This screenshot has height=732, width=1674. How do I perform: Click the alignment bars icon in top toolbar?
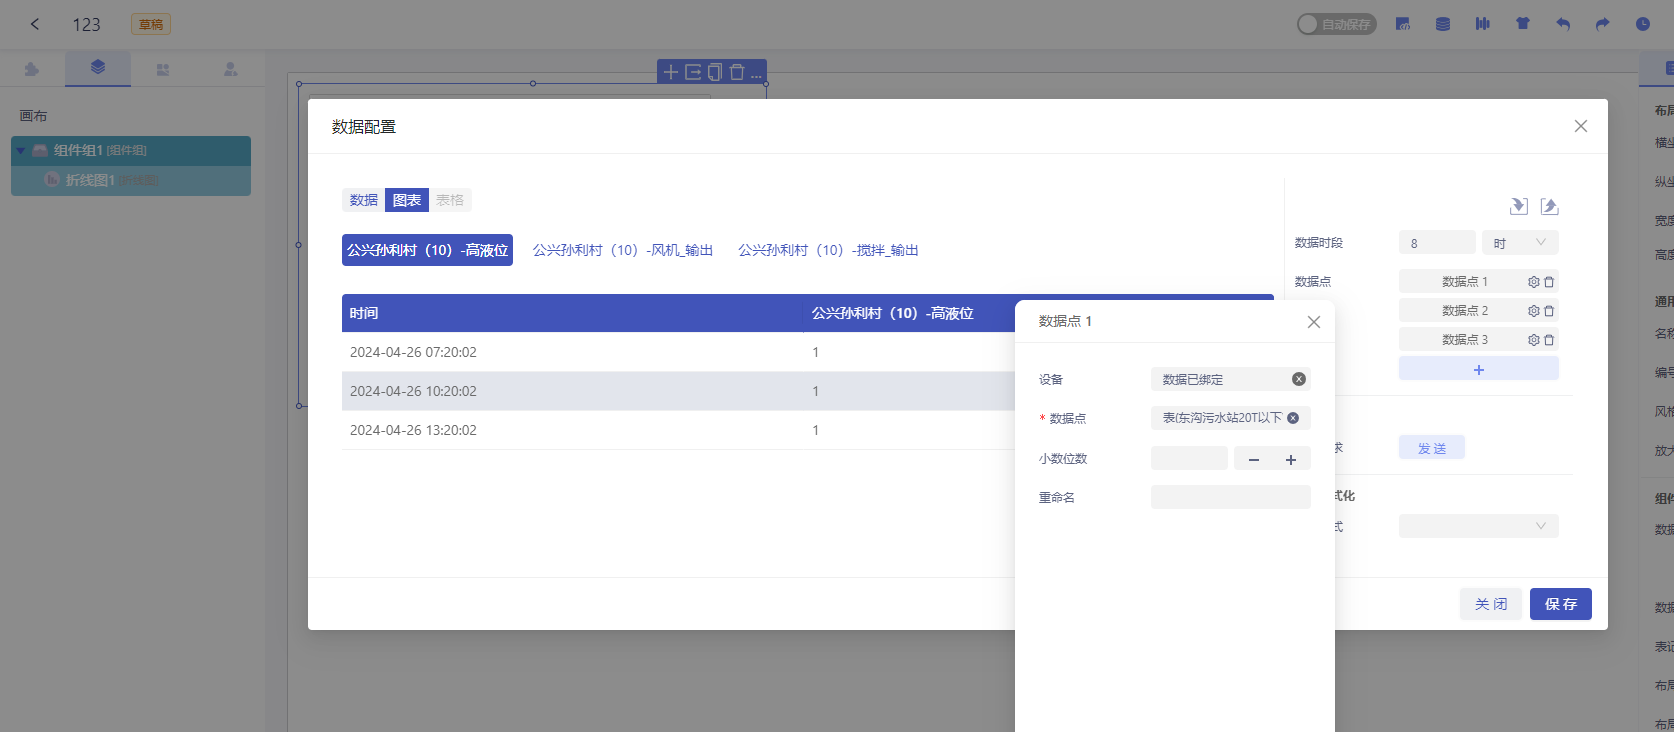pos(1483,24)
